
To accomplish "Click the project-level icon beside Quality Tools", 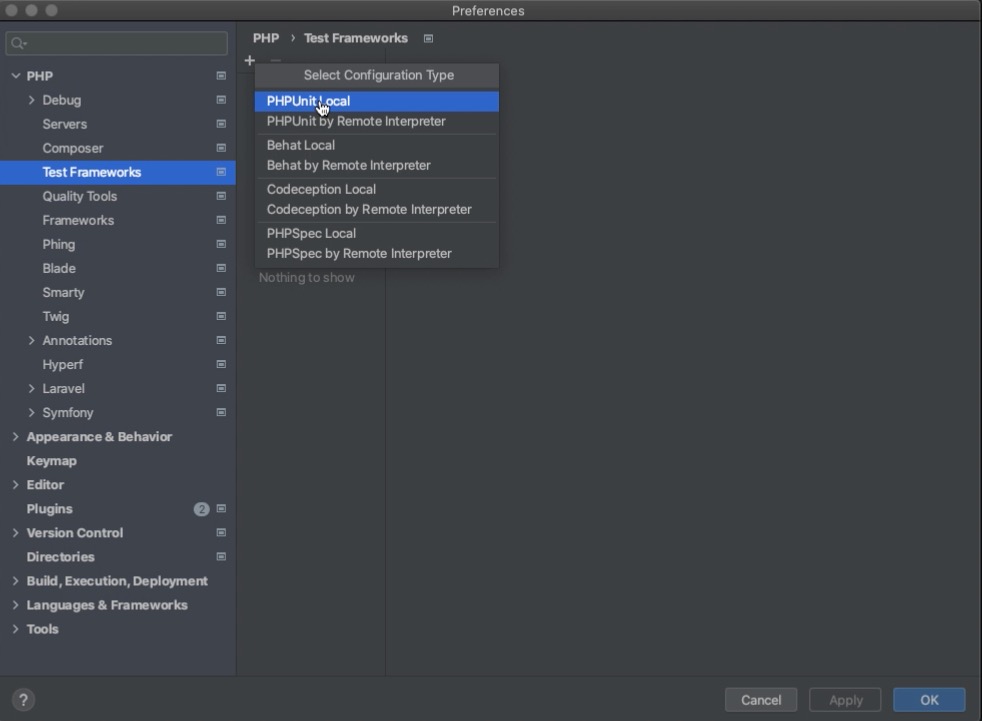I will tap(221, 196).
